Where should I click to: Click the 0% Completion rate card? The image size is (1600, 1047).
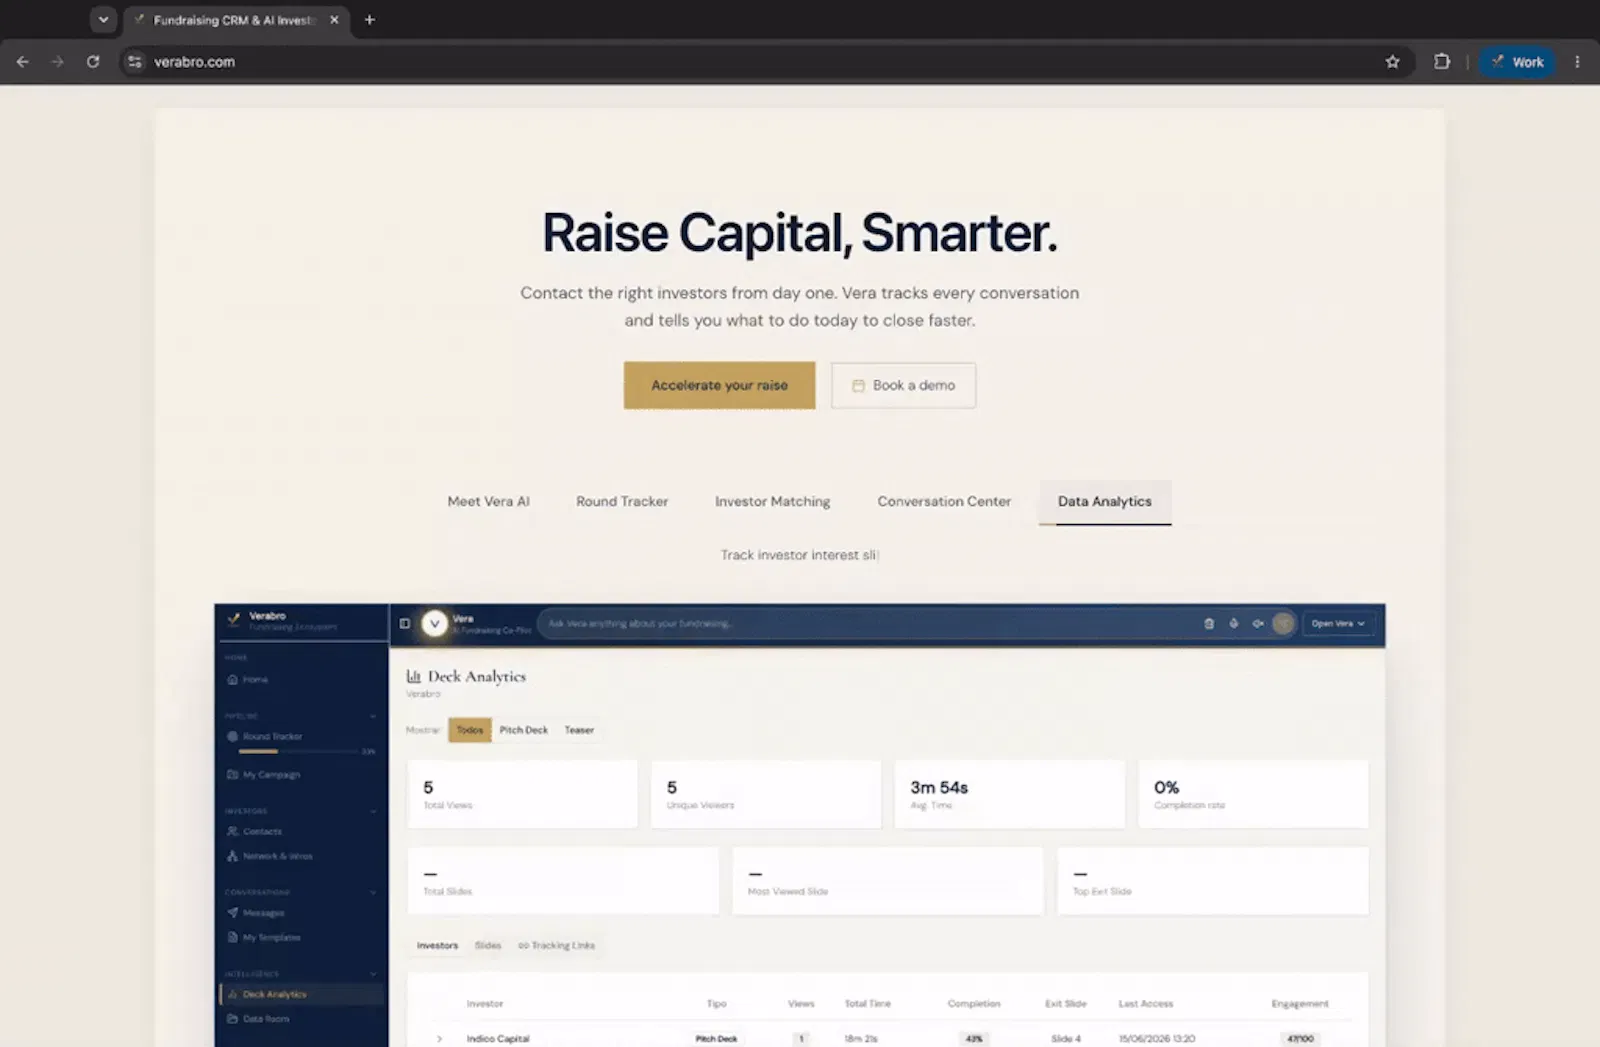point(1253,794)
